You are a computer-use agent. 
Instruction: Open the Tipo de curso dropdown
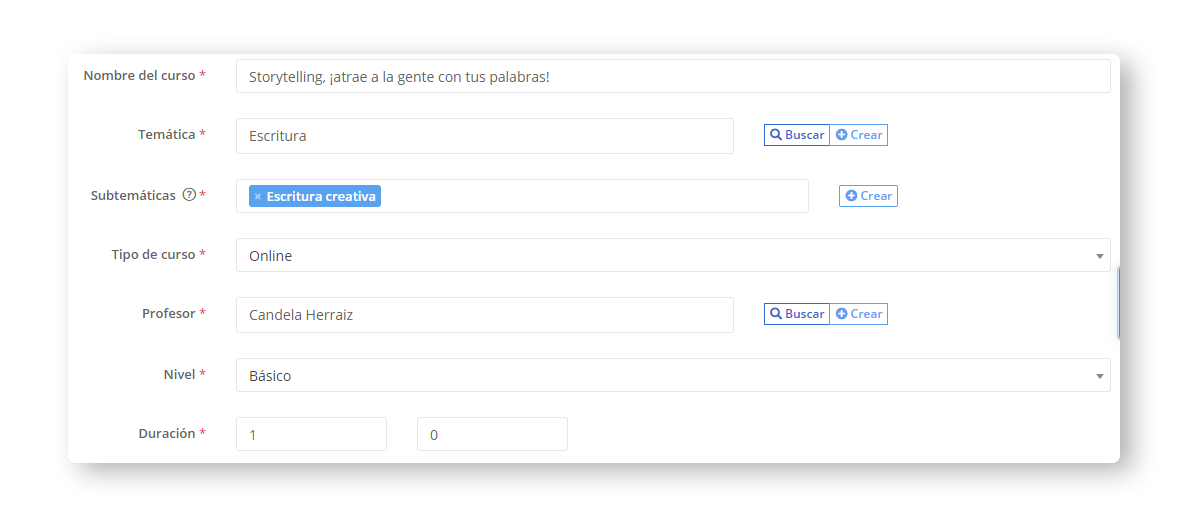pyautogui.click(x=1099, y=256)
